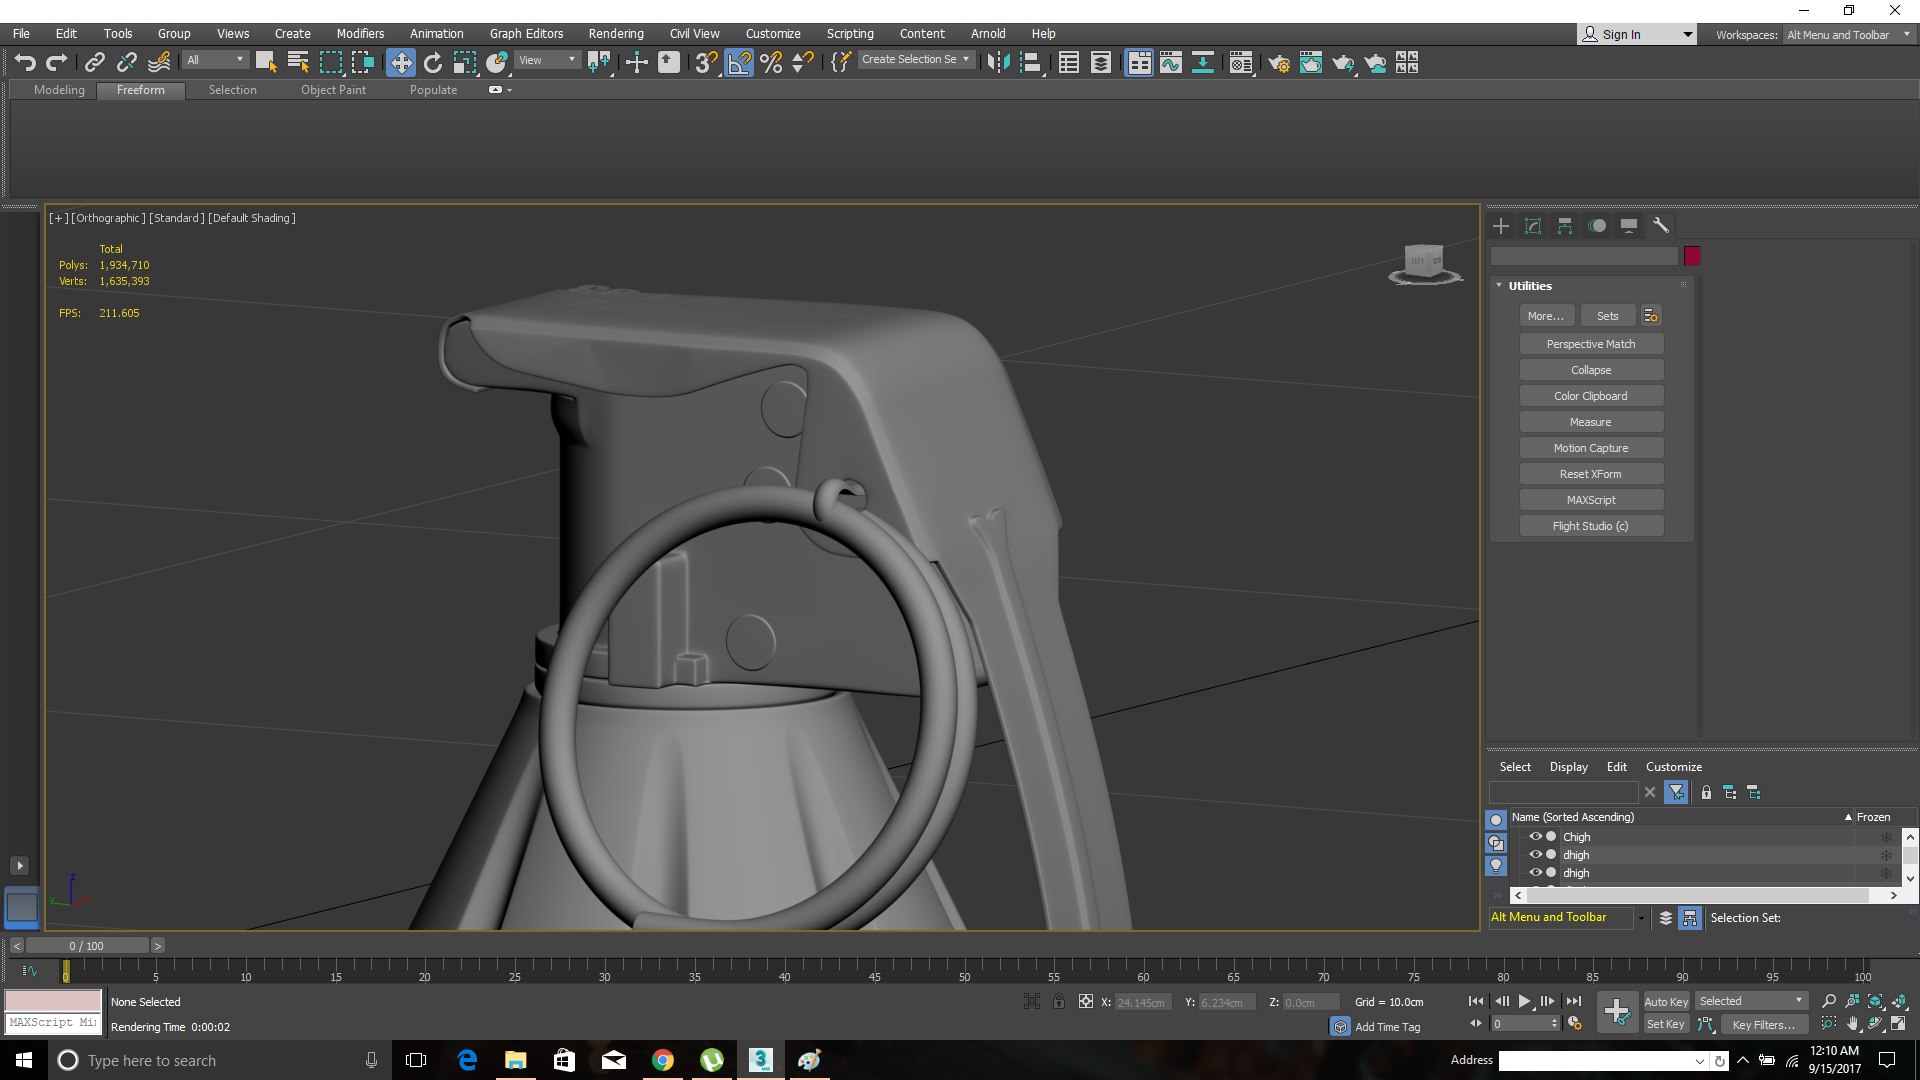
Task: Toggle Percent Snap on the toolbar
Action: [x=771, y=63]
